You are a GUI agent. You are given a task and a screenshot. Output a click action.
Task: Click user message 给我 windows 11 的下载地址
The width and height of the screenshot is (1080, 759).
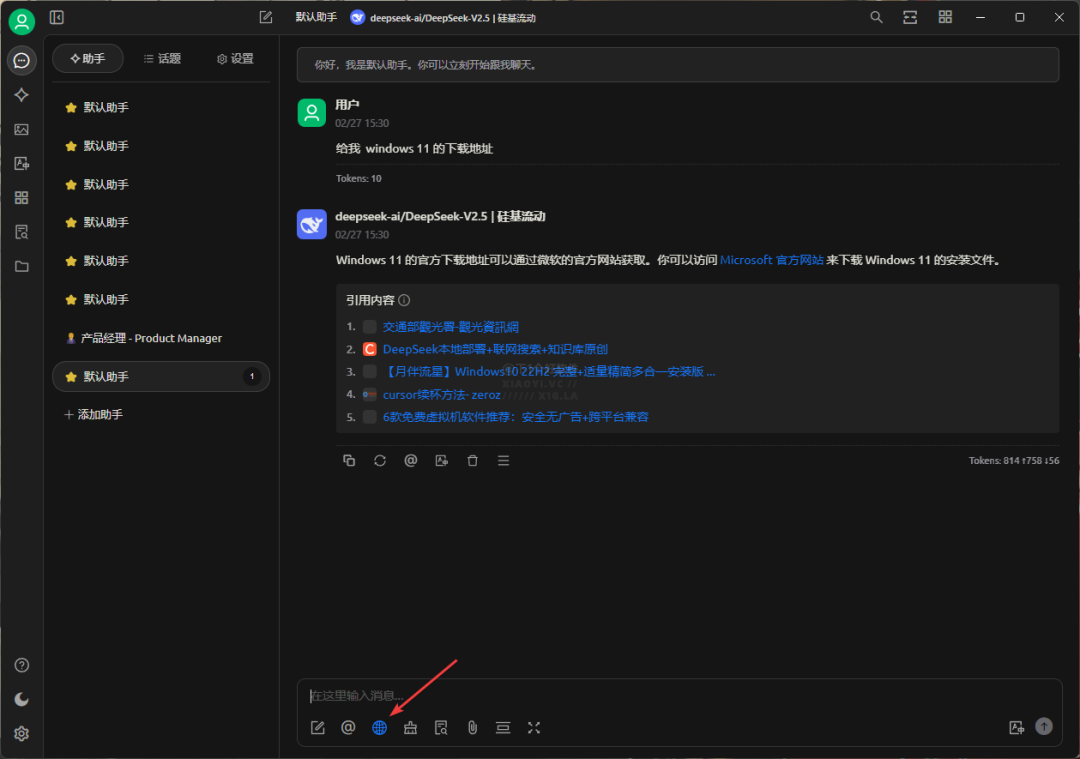[414, 149]
